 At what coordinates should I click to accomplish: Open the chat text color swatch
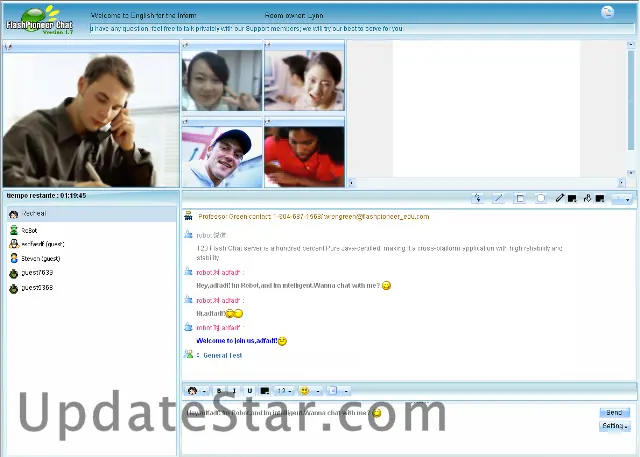(x=264, y=391)
